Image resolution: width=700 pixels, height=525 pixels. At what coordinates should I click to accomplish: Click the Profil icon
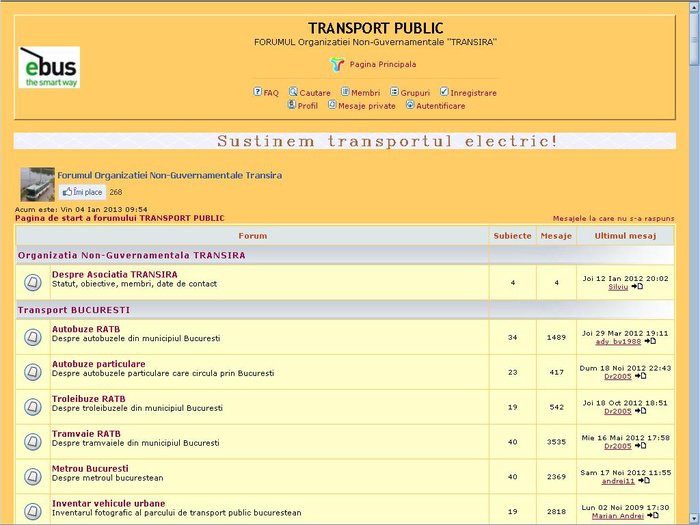(291, 105)
